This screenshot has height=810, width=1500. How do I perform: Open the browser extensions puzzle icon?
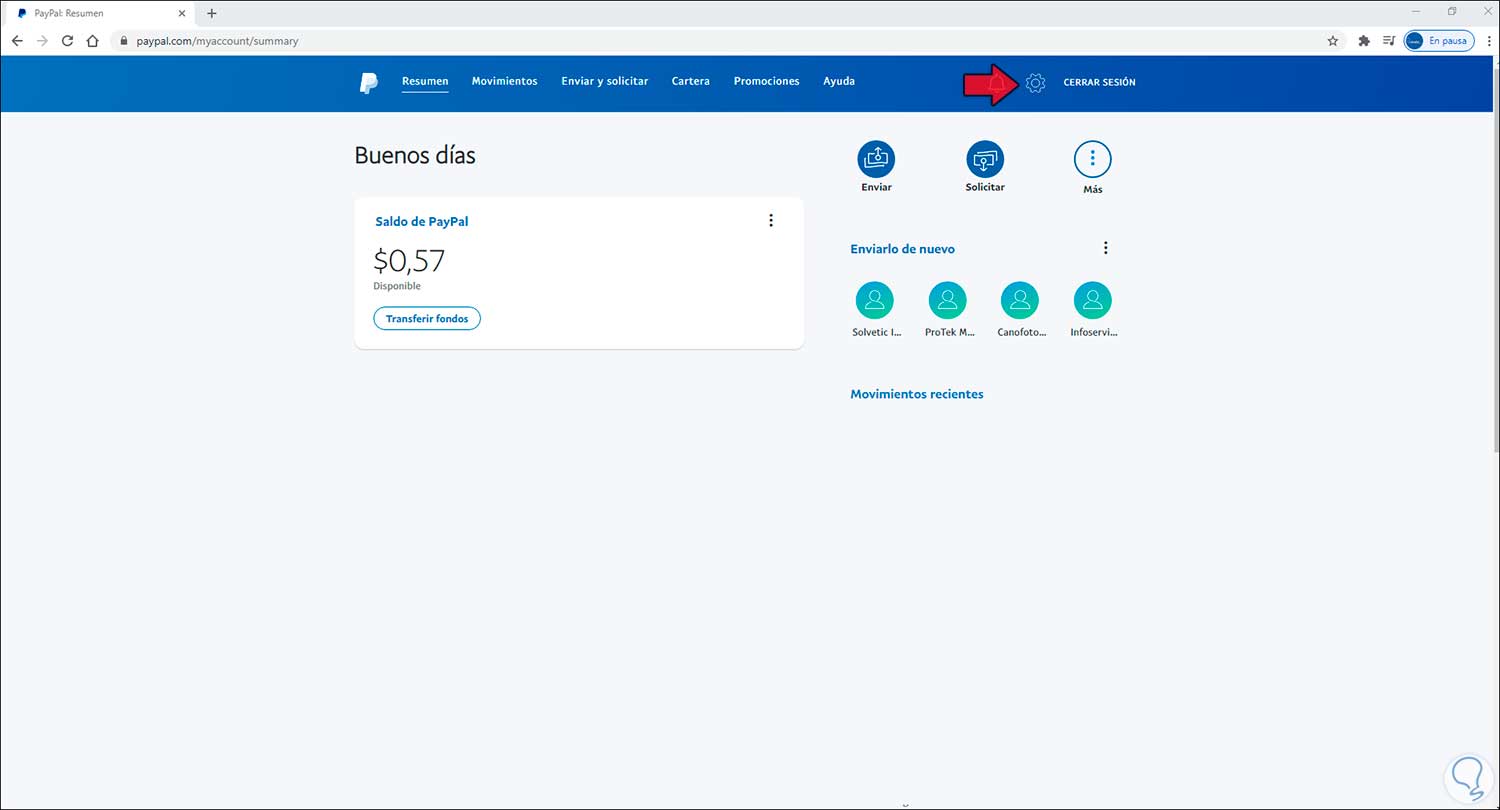[x=1364, y=41]
